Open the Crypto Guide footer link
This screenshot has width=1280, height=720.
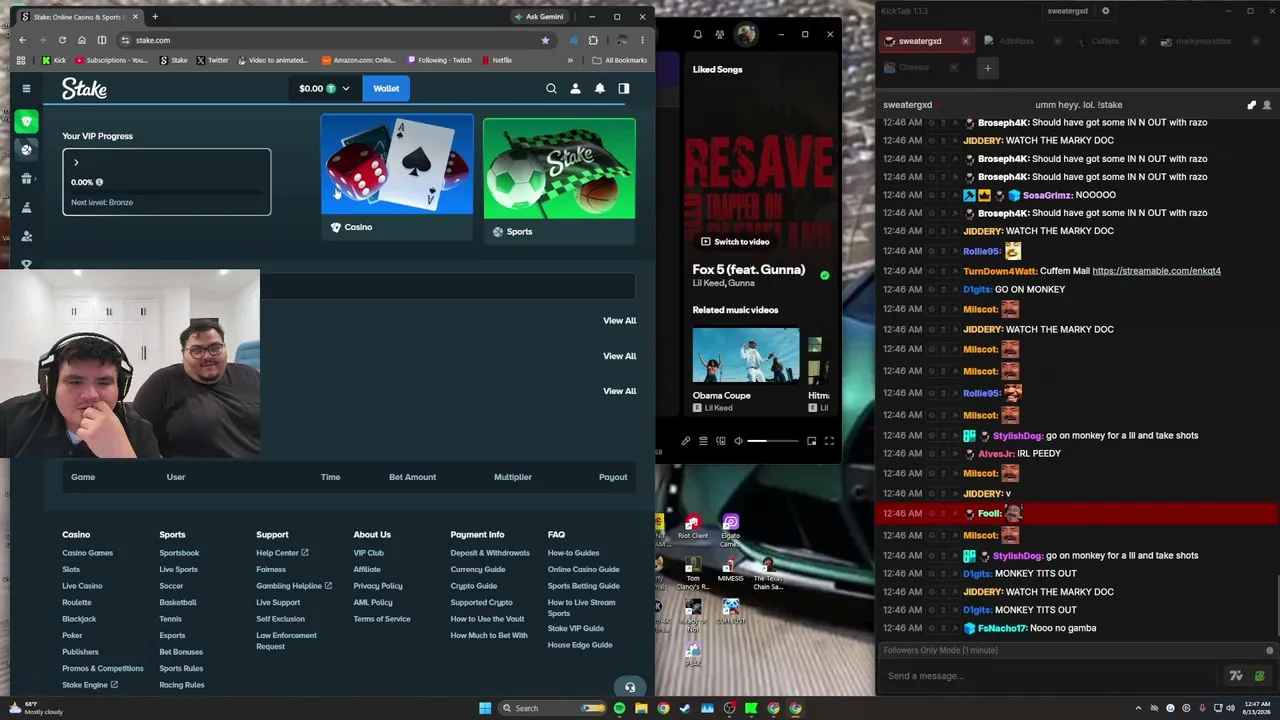tap(474, 586)
